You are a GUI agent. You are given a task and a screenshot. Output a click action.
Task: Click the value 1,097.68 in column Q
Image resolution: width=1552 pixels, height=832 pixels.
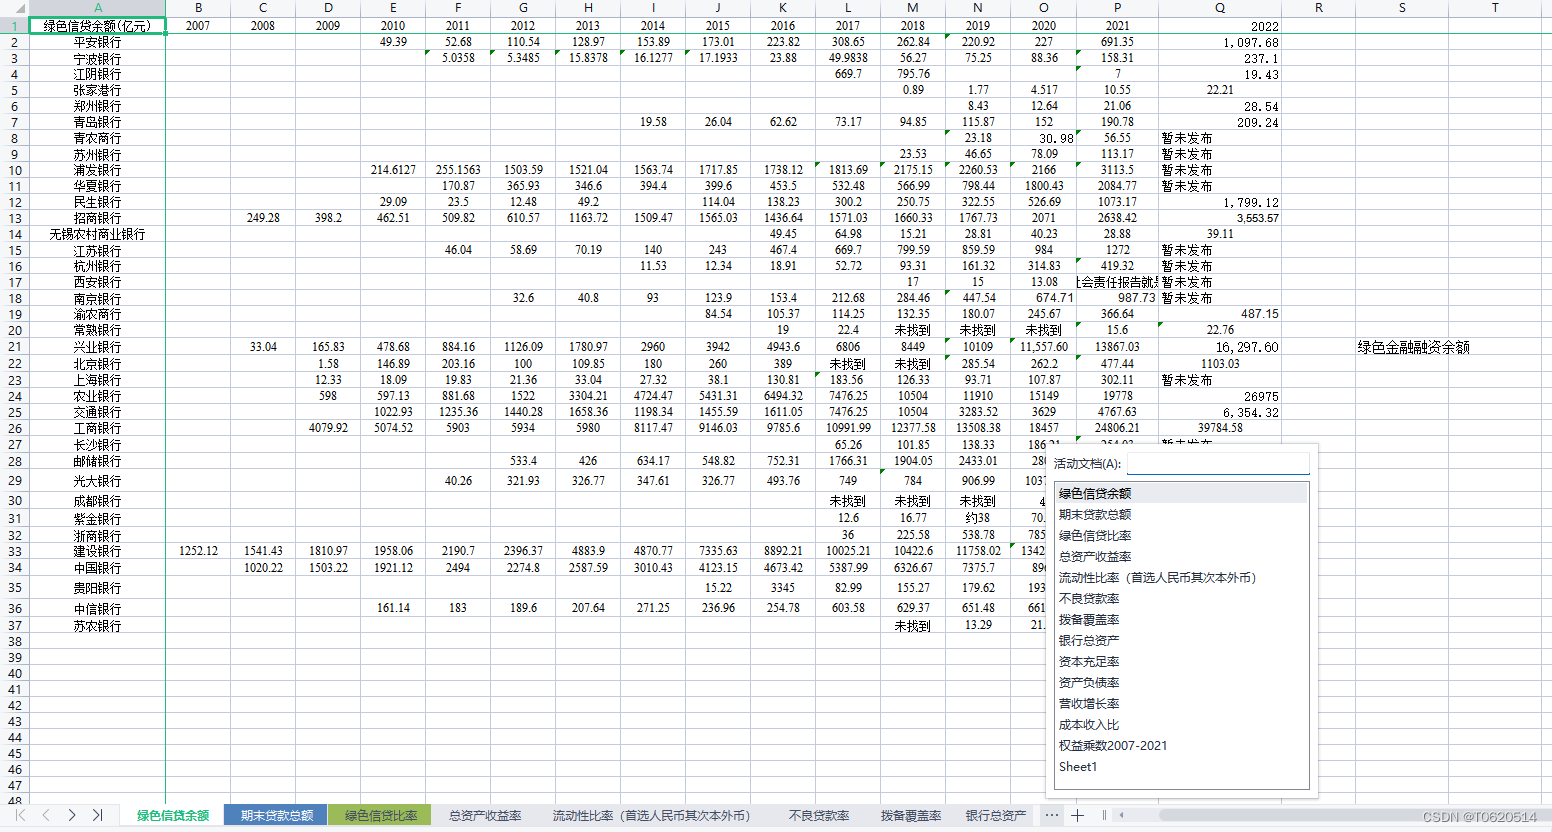pos(1220,43)
